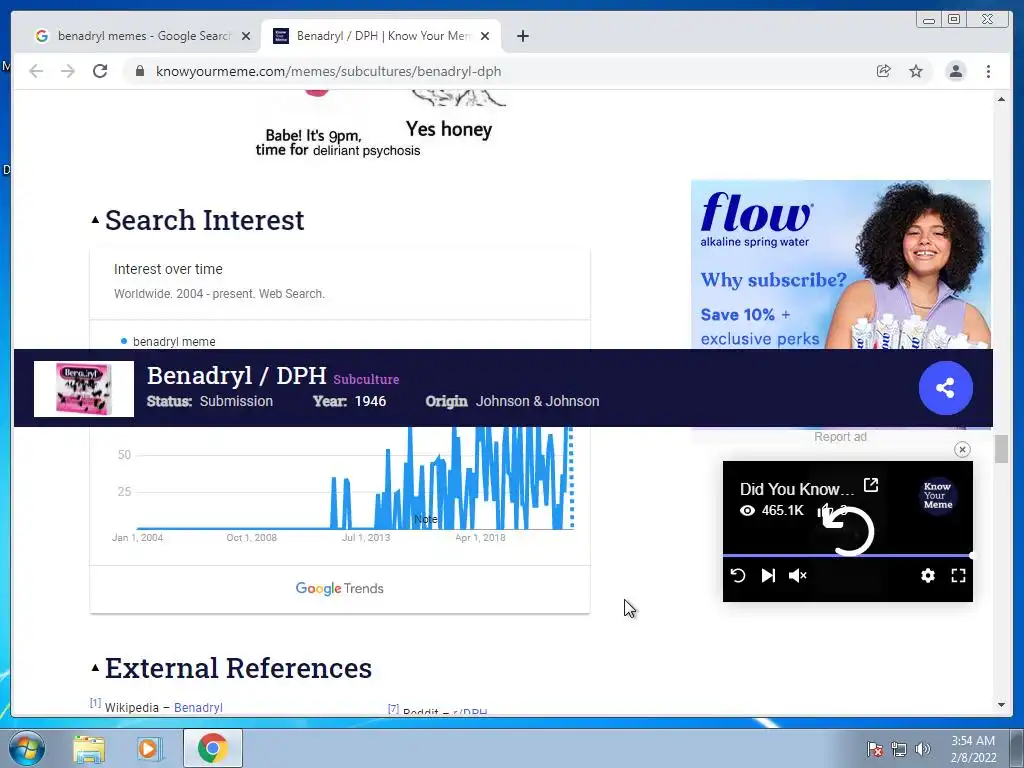Open Windows Media Player from taskbar
The width and height of the screenshot is (1024, 768).
pyautogui.click(x=150, y=748)
